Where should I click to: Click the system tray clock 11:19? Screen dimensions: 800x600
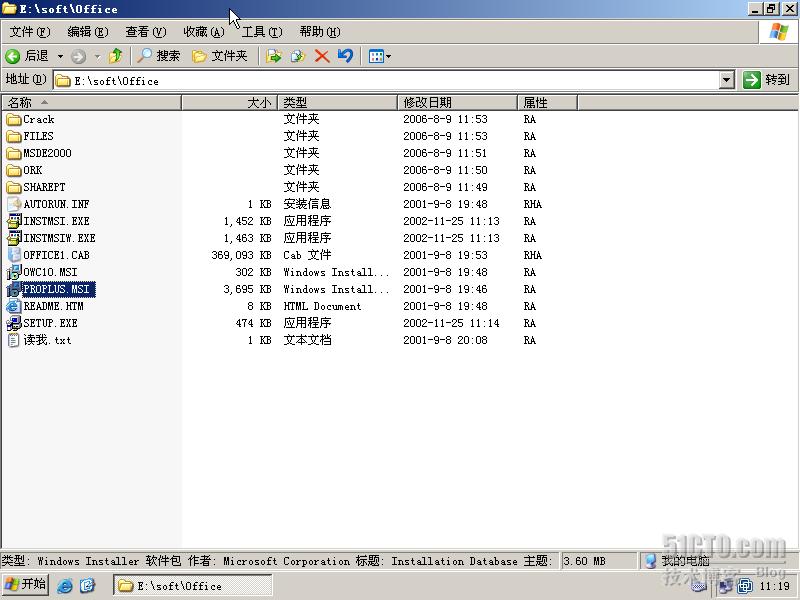774,586
